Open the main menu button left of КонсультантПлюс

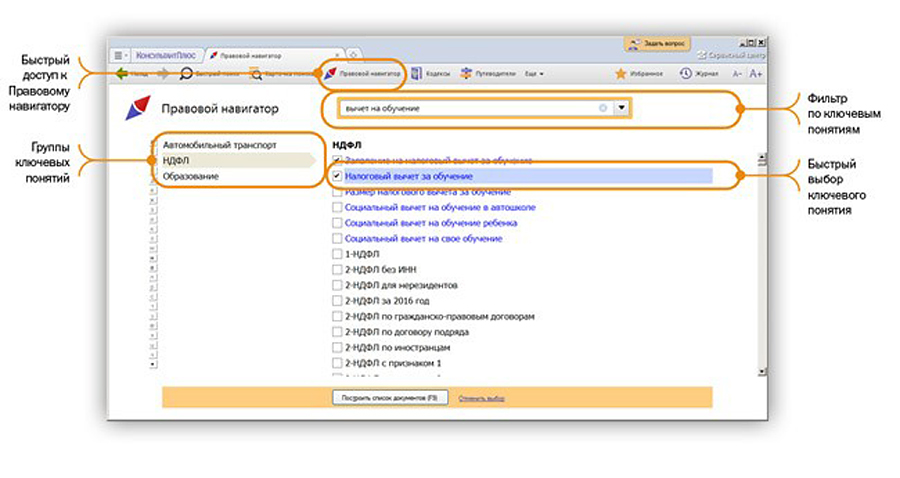point(120,54)
